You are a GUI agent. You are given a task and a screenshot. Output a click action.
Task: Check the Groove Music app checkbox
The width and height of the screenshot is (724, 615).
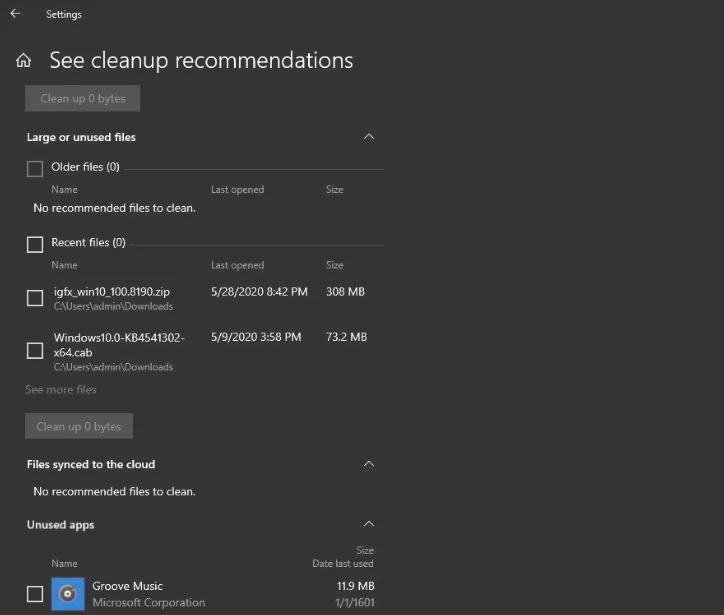(x=35, y=594)
